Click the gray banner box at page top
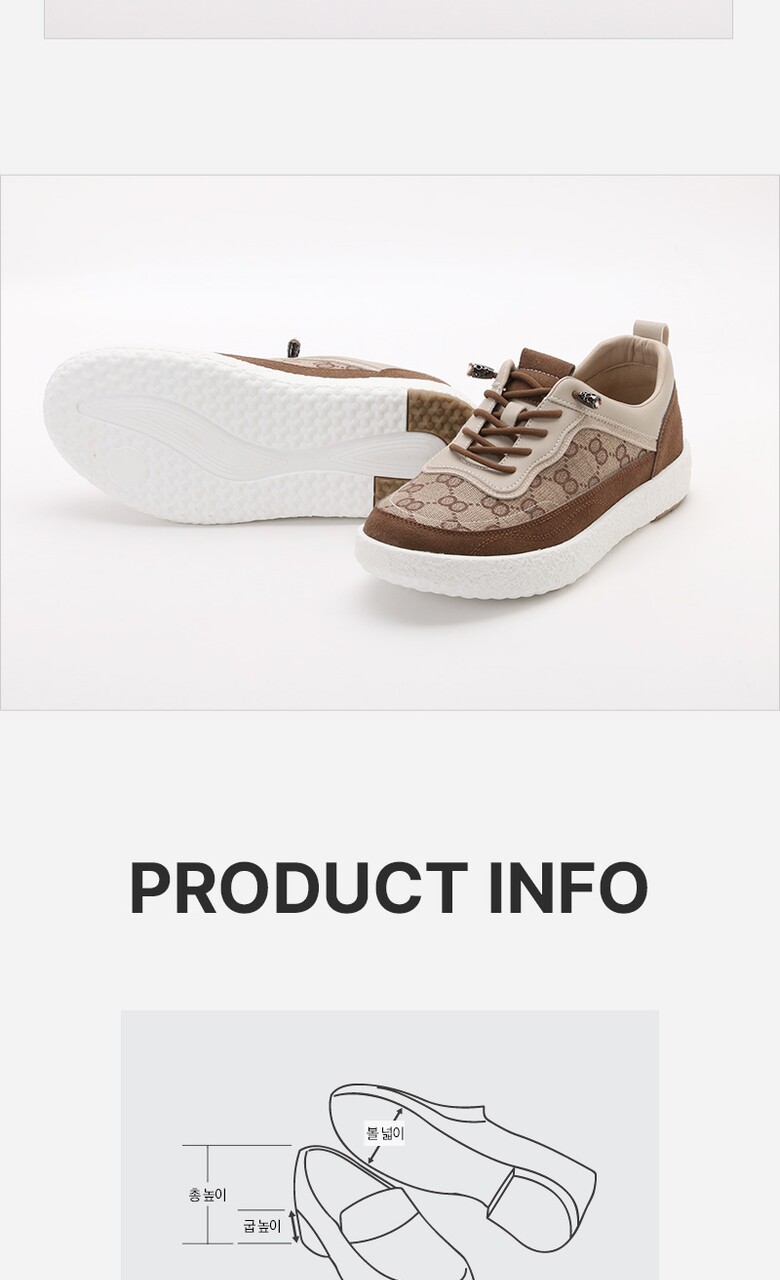780x1280 pixels. 388,19
